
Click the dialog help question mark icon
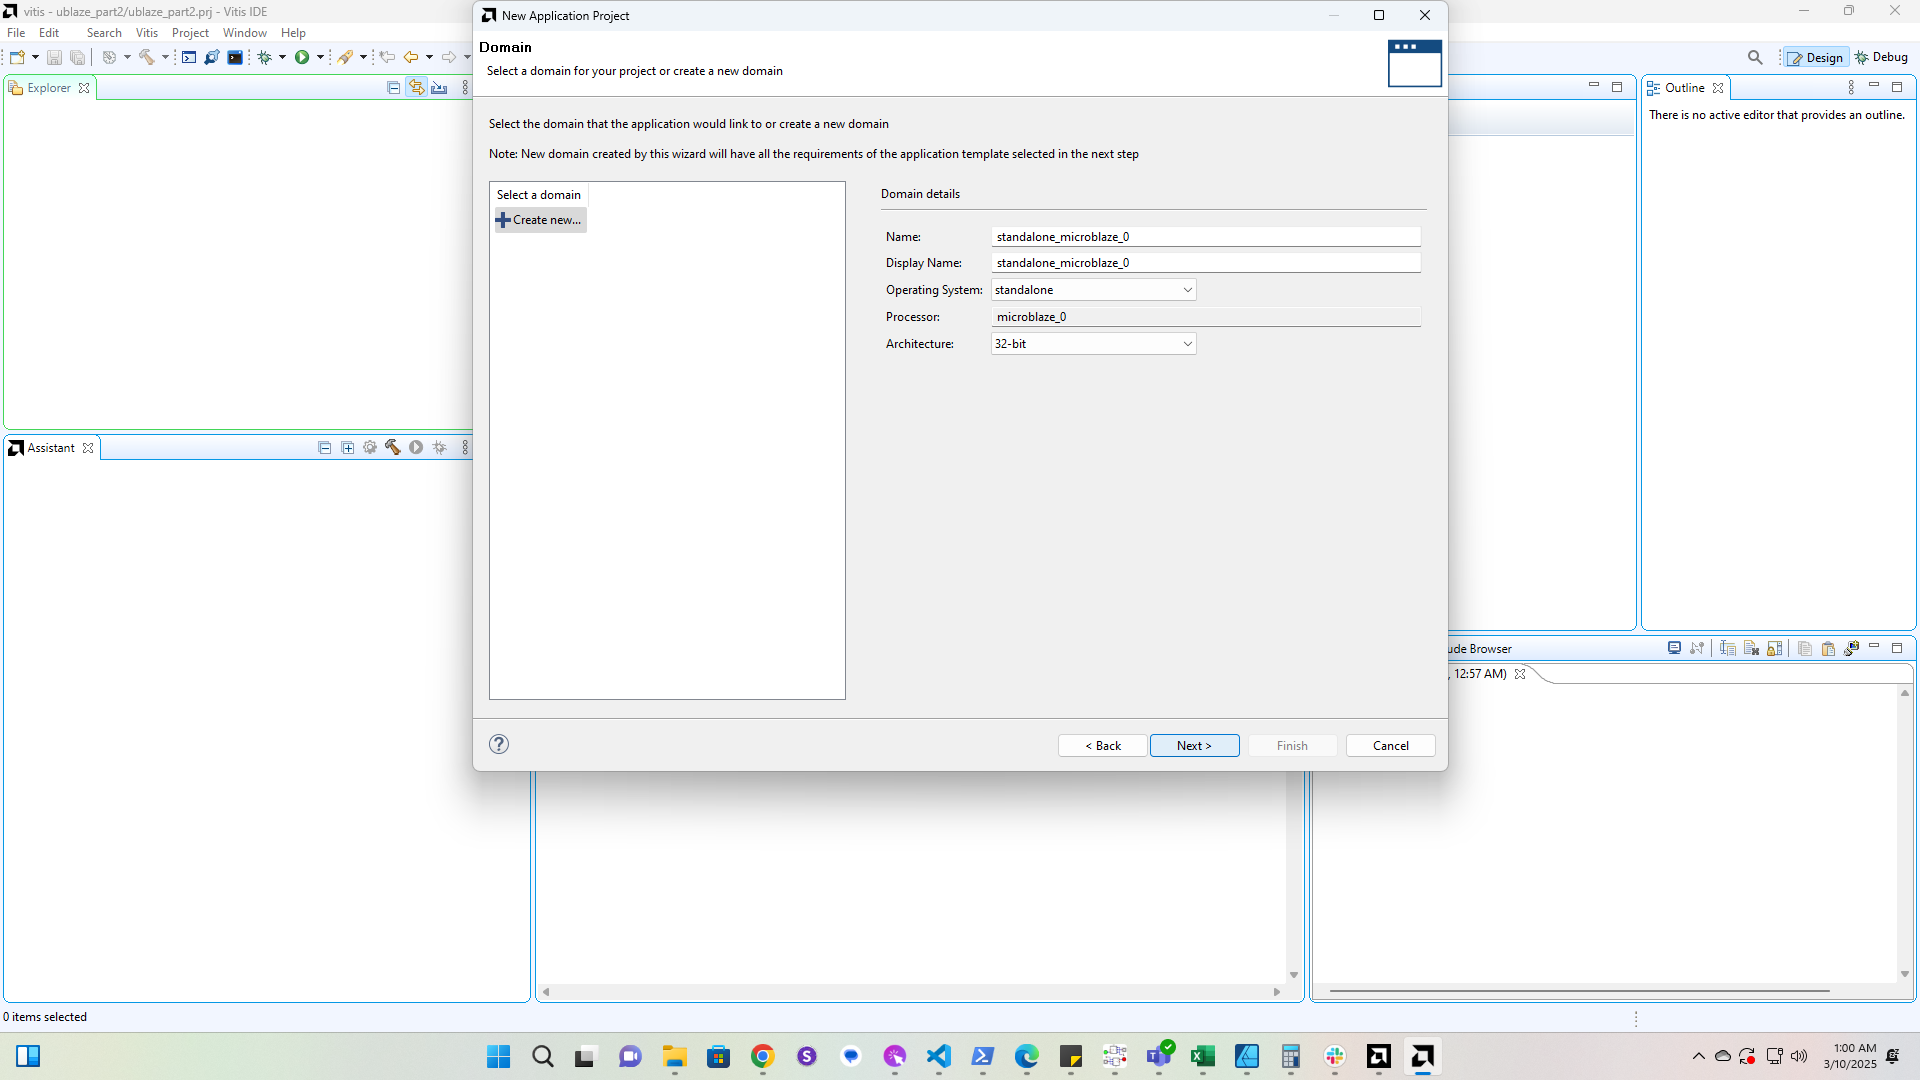click(499, 744)
